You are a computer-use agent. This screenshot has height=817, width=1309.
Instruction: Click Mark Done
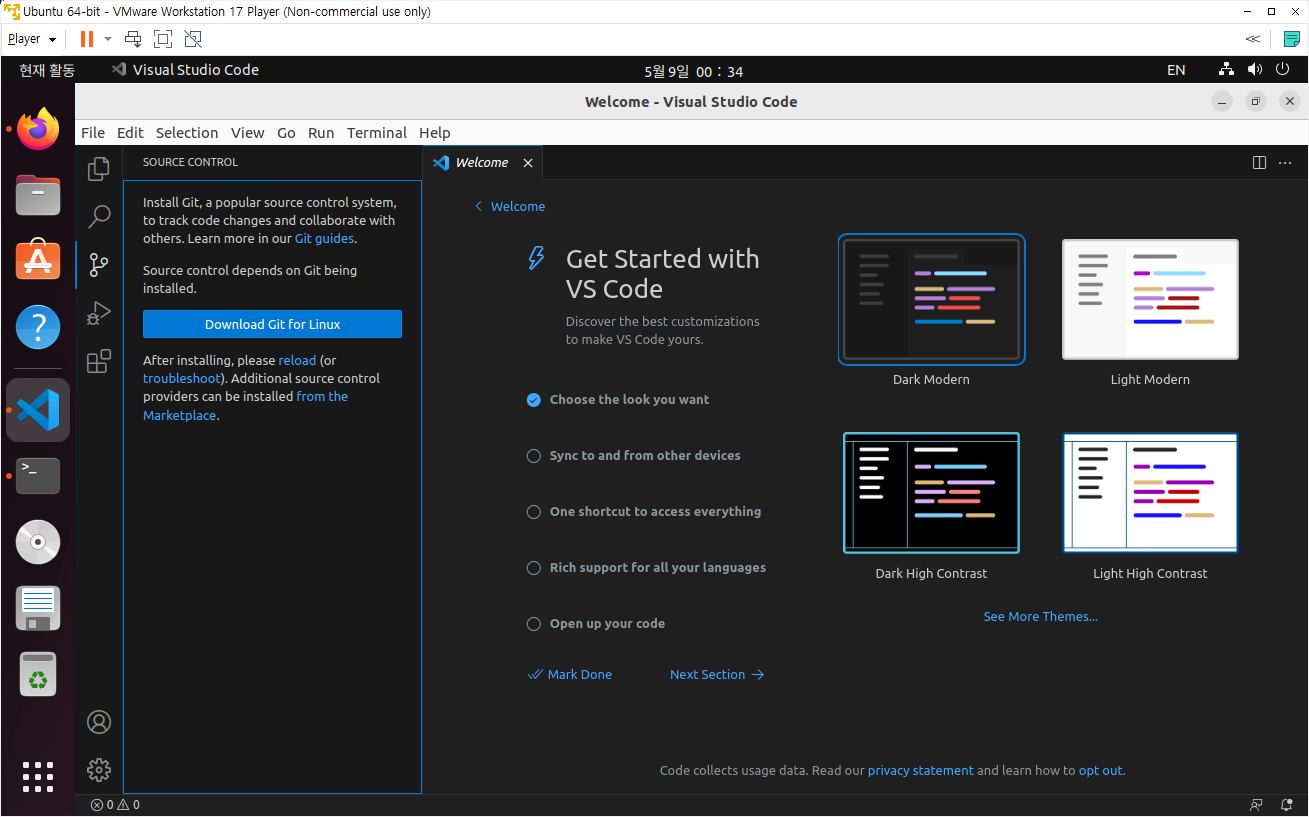(570, 675)
